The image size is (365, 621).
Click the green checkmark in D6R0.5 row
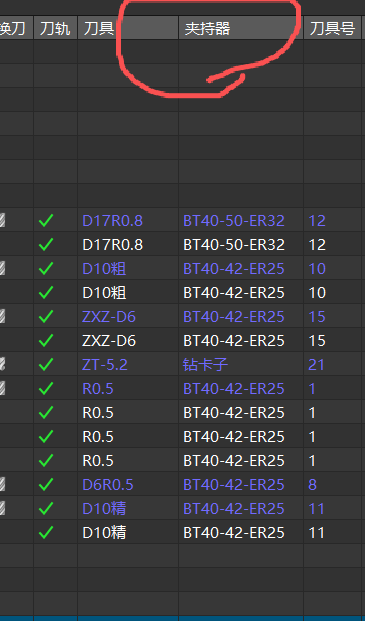46,484
